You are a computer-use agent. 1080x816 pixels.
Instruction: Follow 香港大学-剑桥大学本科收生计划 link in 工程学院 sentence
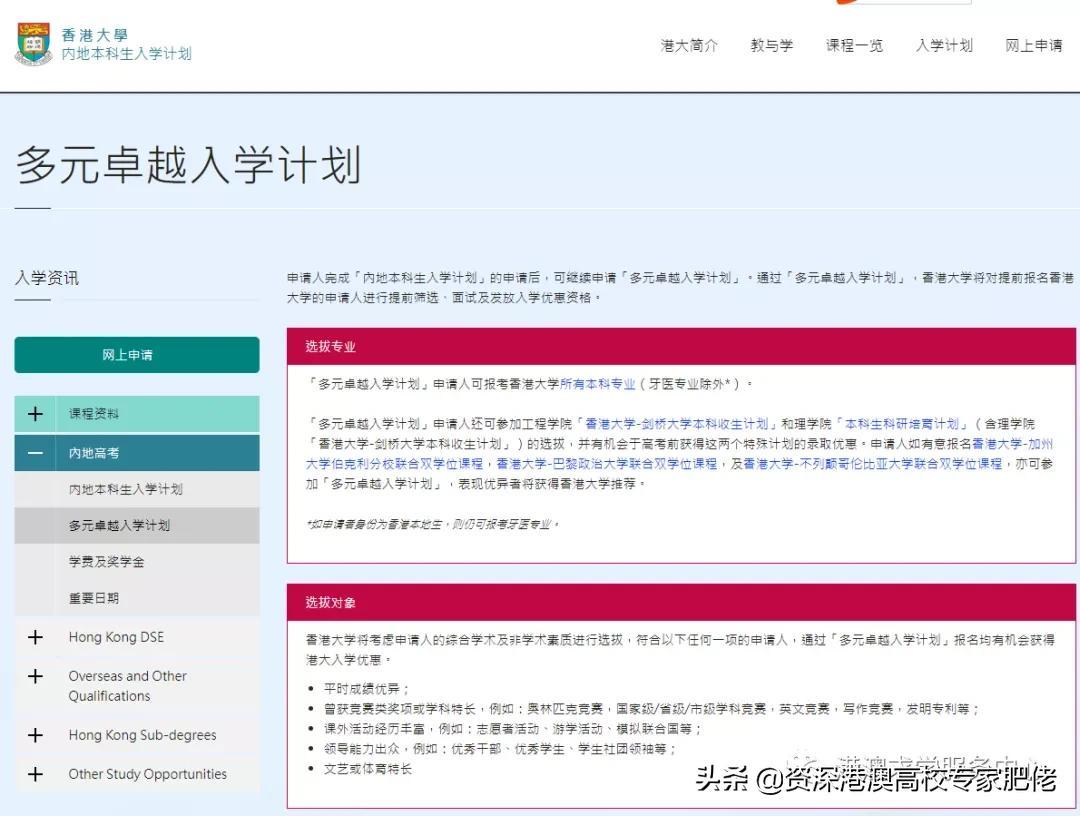click(676, 423)
